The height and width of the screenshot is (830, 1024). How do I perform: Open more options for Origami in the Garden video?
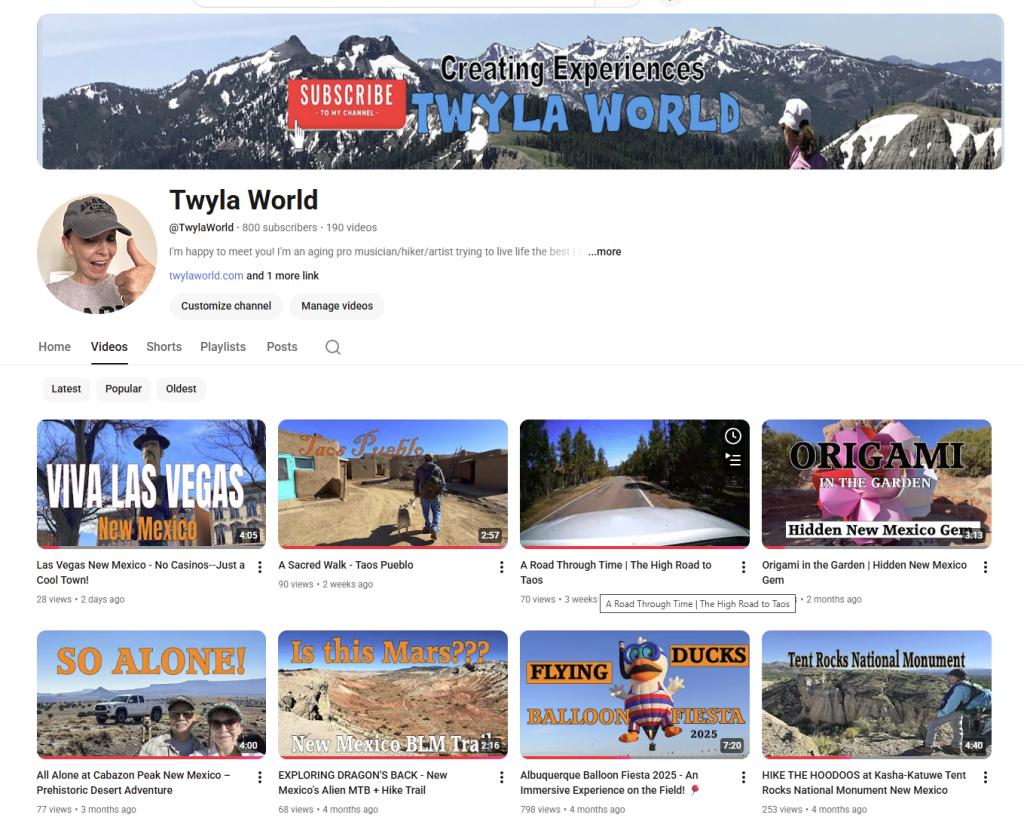tap(985, 567)
